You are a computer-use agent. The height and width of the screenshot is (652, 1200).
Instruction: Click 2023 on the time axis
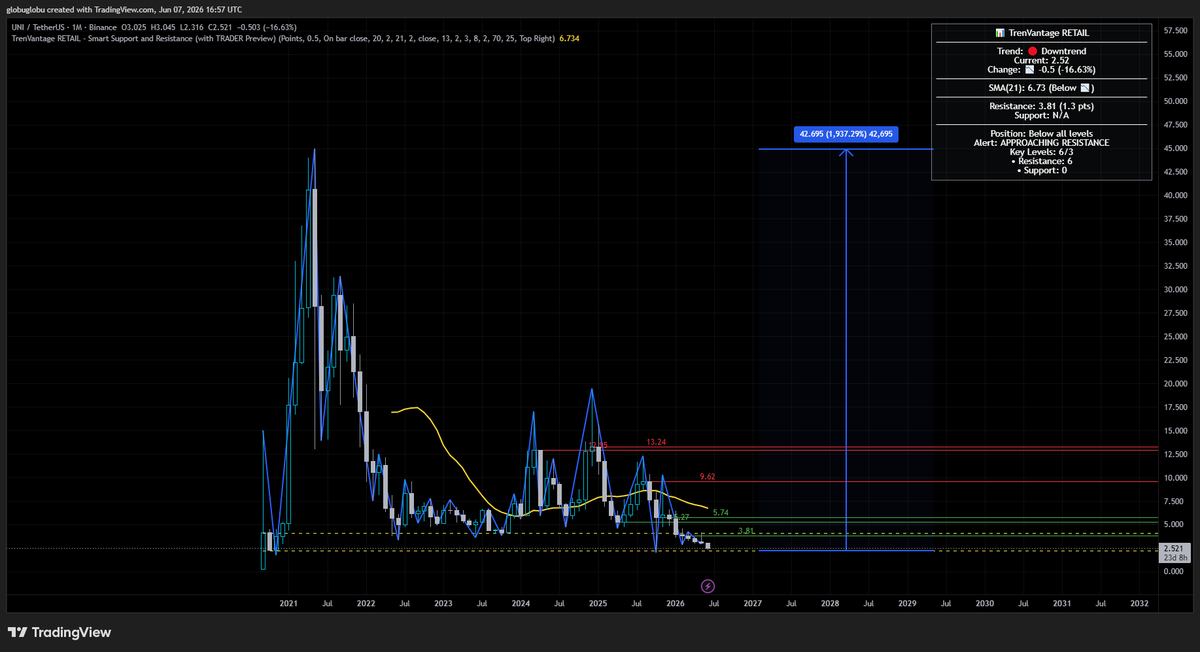point(443,604)
